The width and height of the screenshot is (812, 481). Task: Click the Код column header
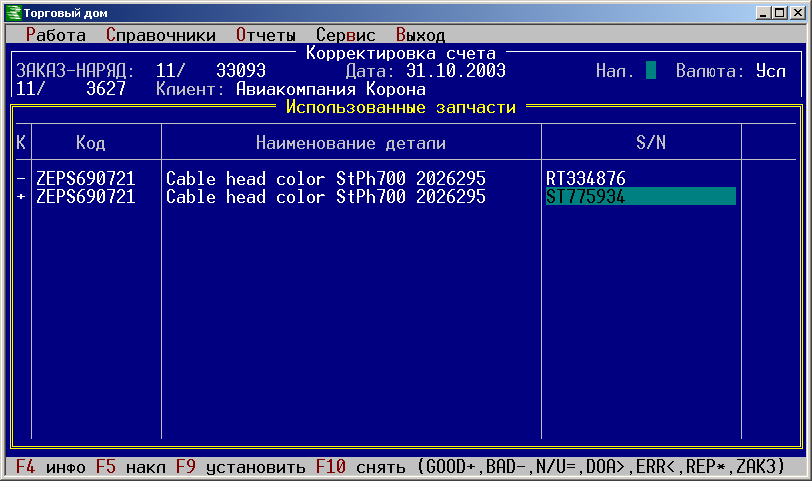[91, 142]
